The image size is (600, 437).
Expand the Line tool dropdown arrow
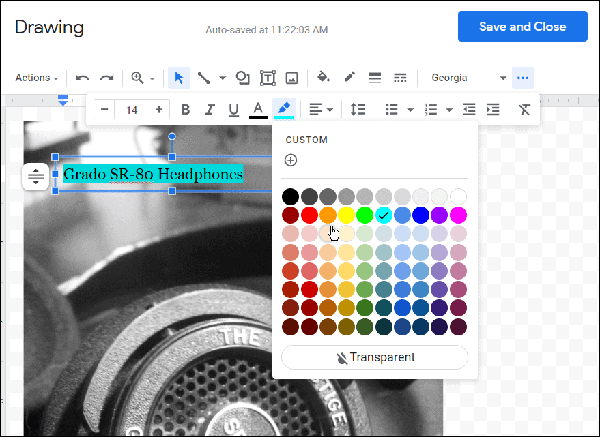pos(222,78)
